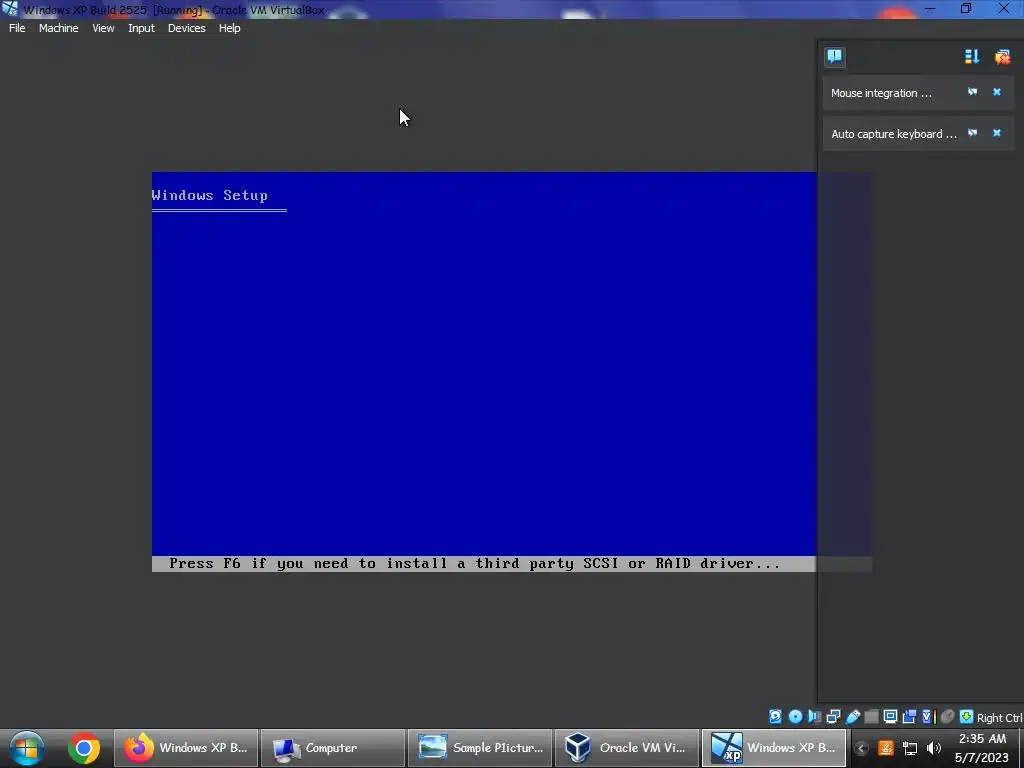Click the audio status icon
Screen dimensions: 1024x768
pyautogui.click(x=814, y=716)
